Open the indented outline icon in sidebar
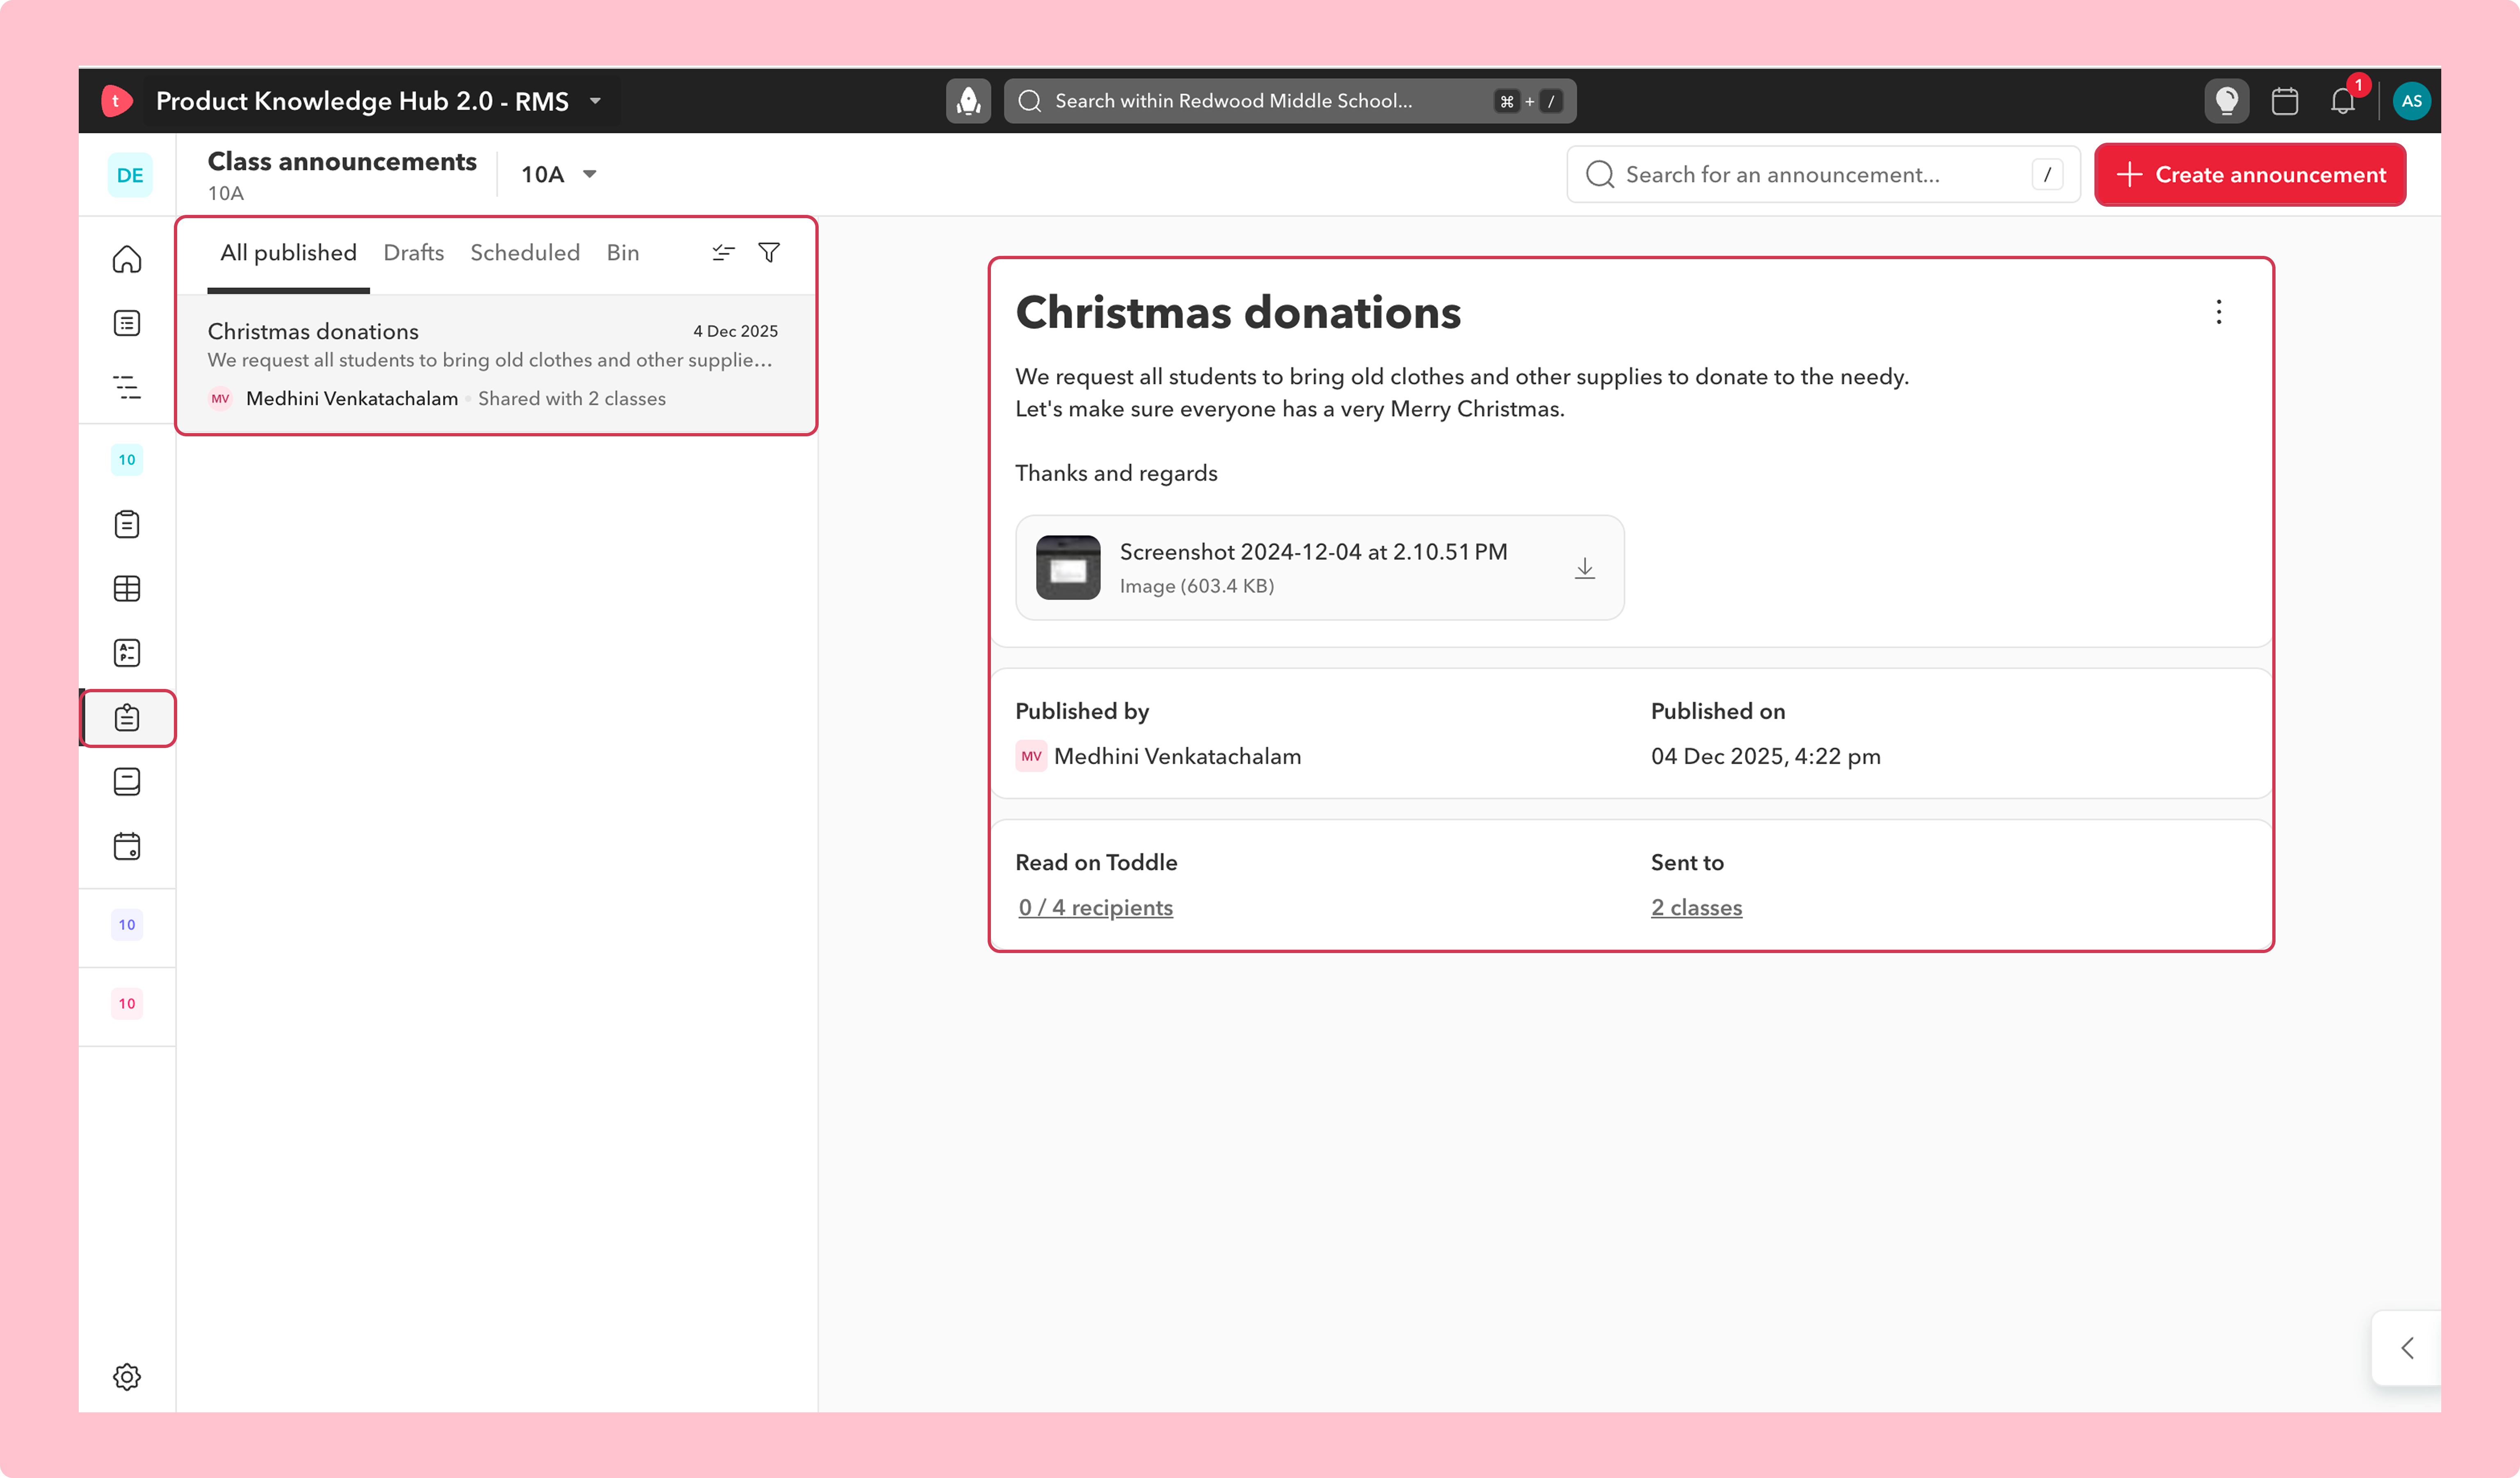Image resolution: width=2520 pixels, height=1478 pixels. coord(127,388)
